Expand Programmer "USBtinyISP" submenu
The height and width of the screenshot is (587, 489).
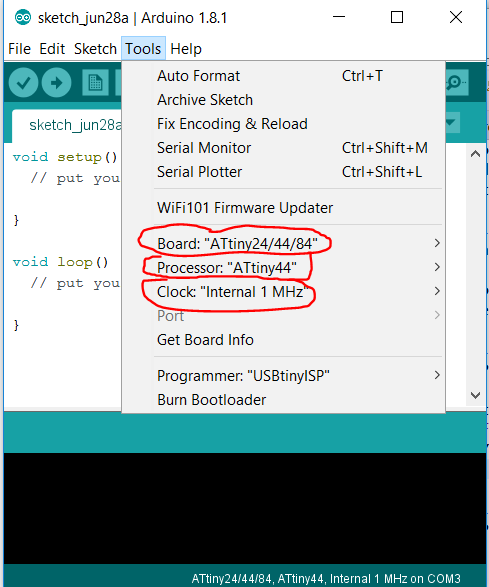(x=283, y=375)
